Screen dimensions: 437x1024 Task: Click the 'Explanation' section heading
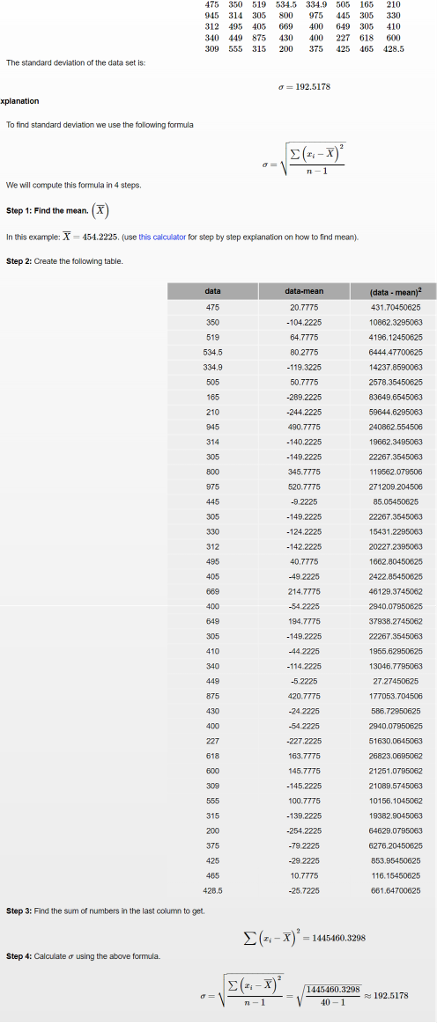[20, 101]
